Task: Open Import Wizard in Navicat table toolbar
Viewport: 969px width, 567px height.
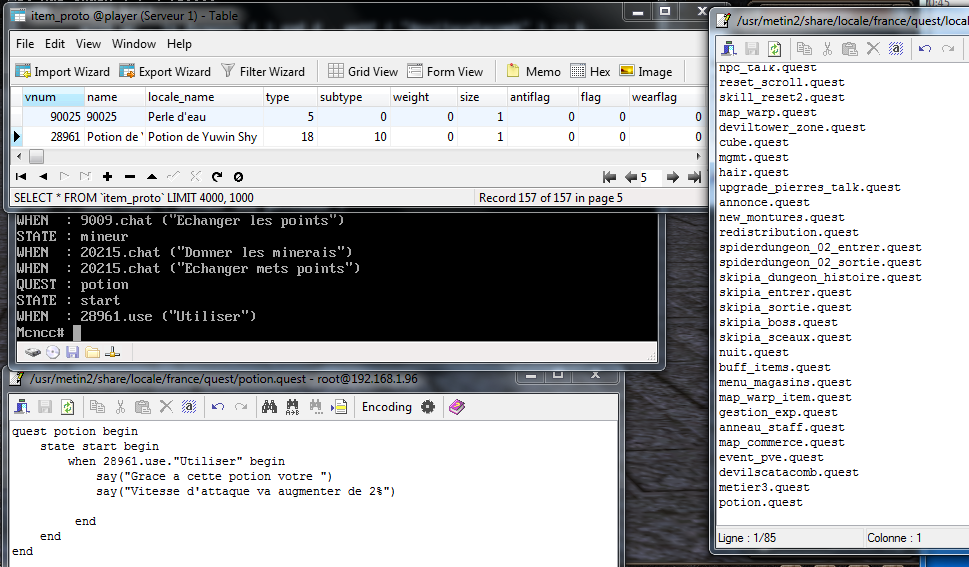Action: [x=62, y=72]
